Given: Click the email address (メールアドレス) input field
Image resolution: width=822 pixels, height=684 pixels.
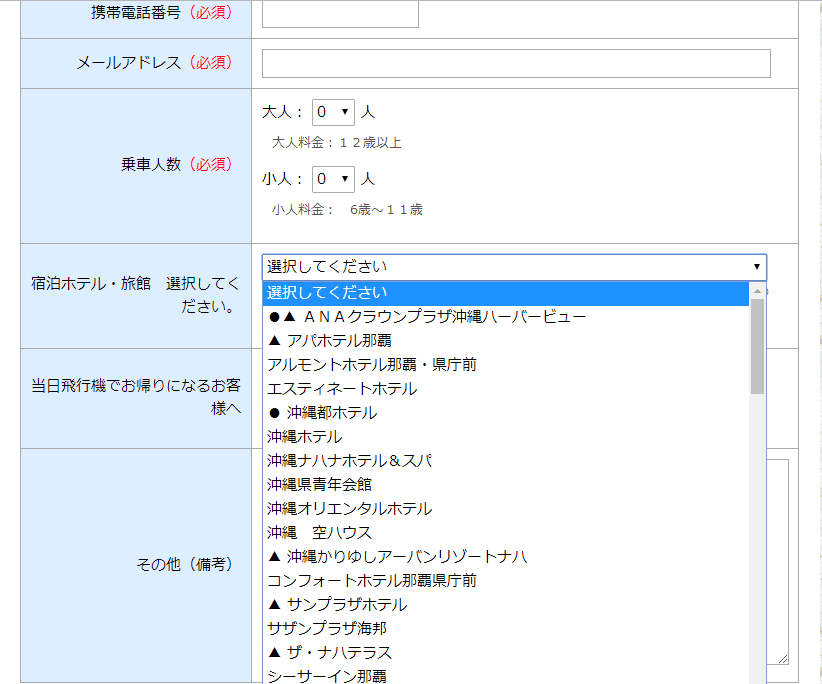Looking at the screenshot, I should [516, 63].
